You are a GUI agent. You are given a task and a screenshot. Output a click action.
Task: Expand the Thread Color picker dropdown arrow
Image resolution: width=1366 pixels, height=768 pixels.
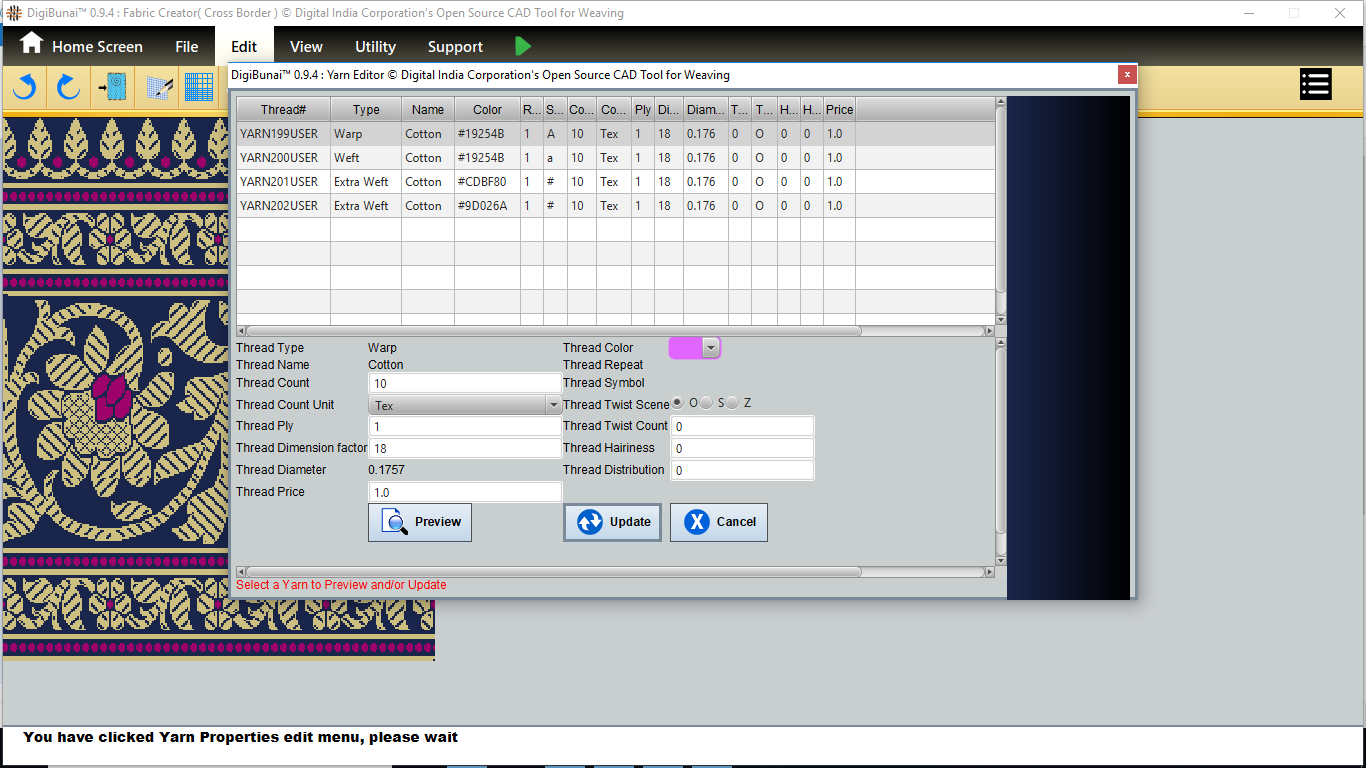(710, 348)
